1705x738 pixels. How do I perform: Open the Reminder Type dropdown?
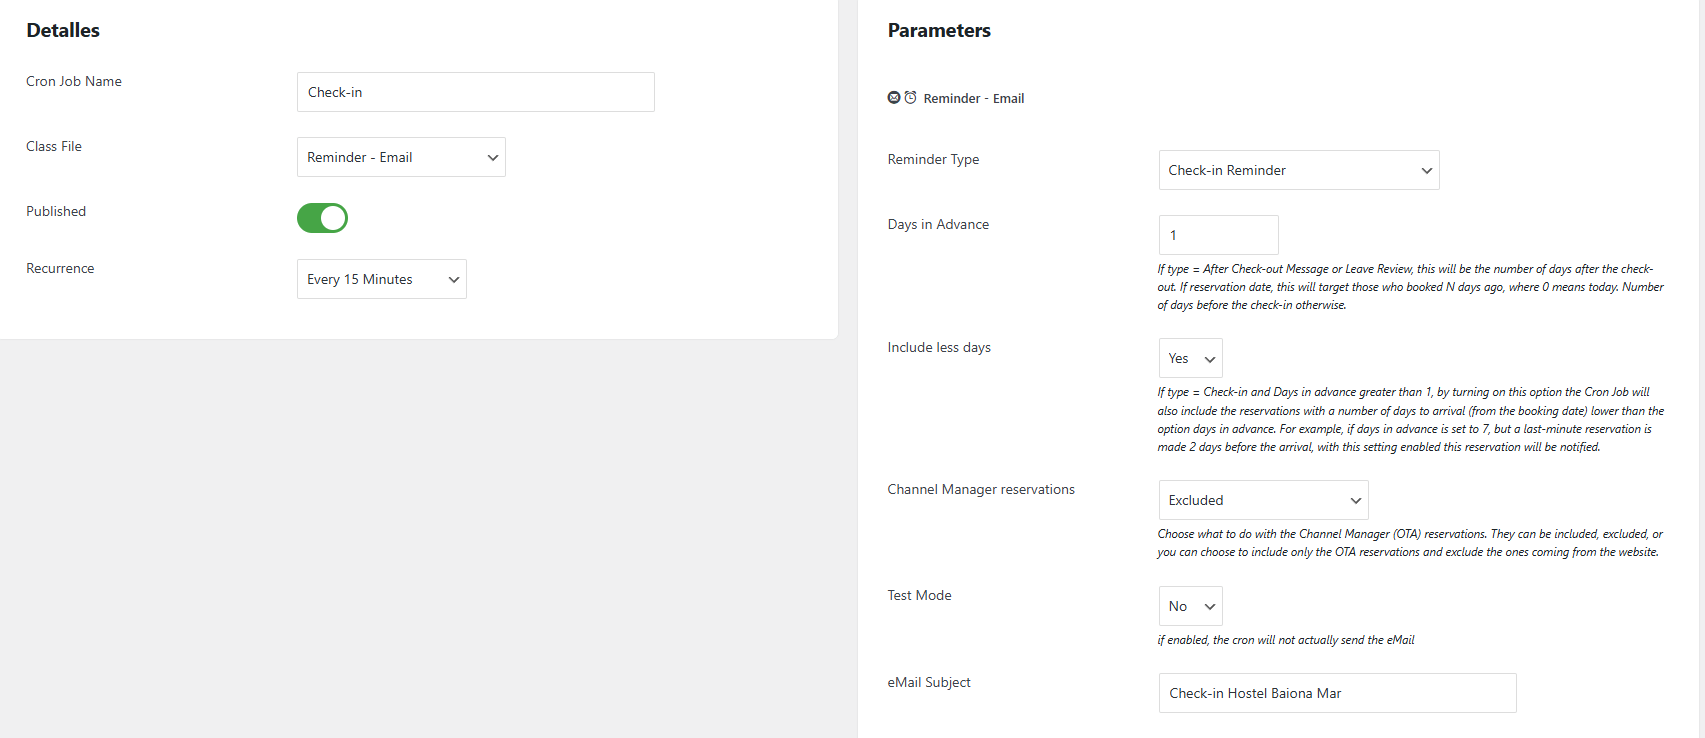pos(1298,170)
